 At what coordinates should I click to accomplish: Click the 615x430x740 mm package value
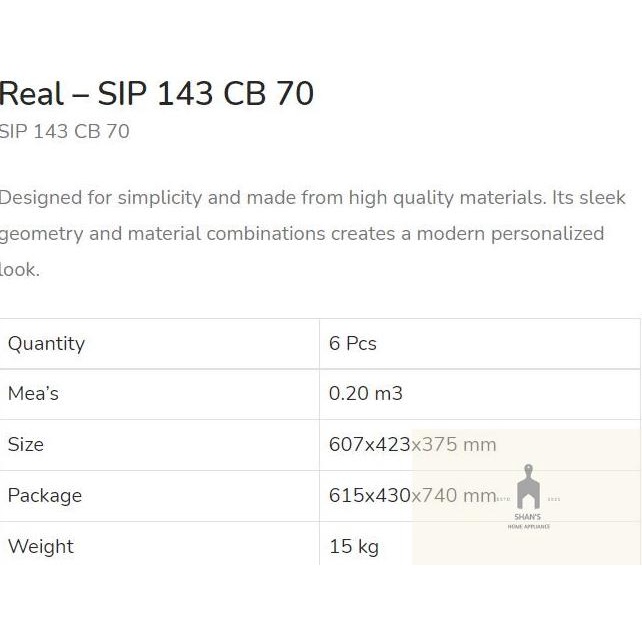click(412, 496)
